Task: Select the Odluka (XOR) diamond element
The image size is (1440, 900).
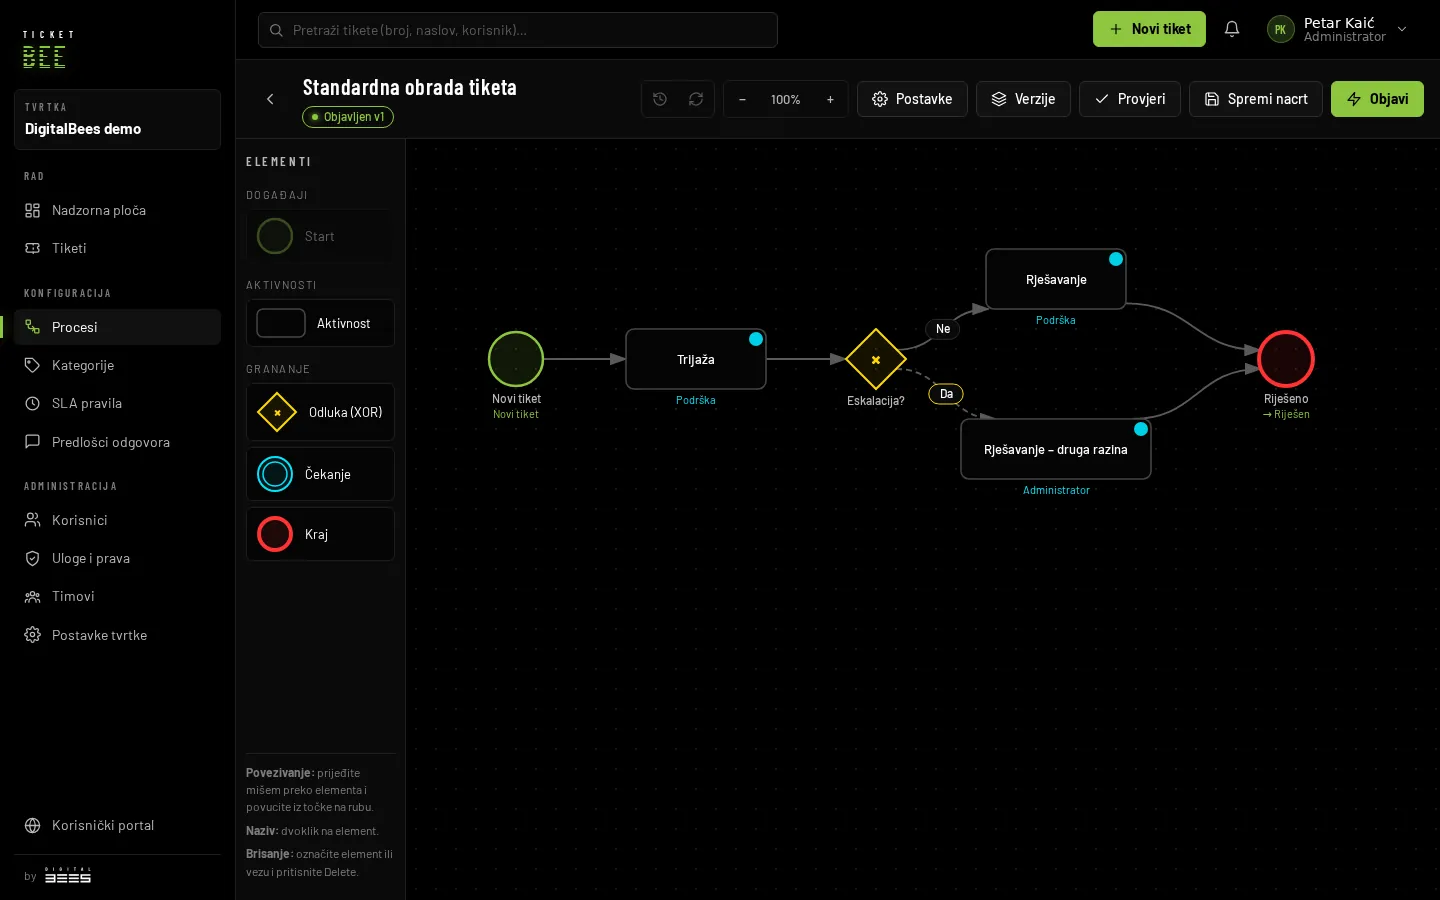Action: pos(320,412)
